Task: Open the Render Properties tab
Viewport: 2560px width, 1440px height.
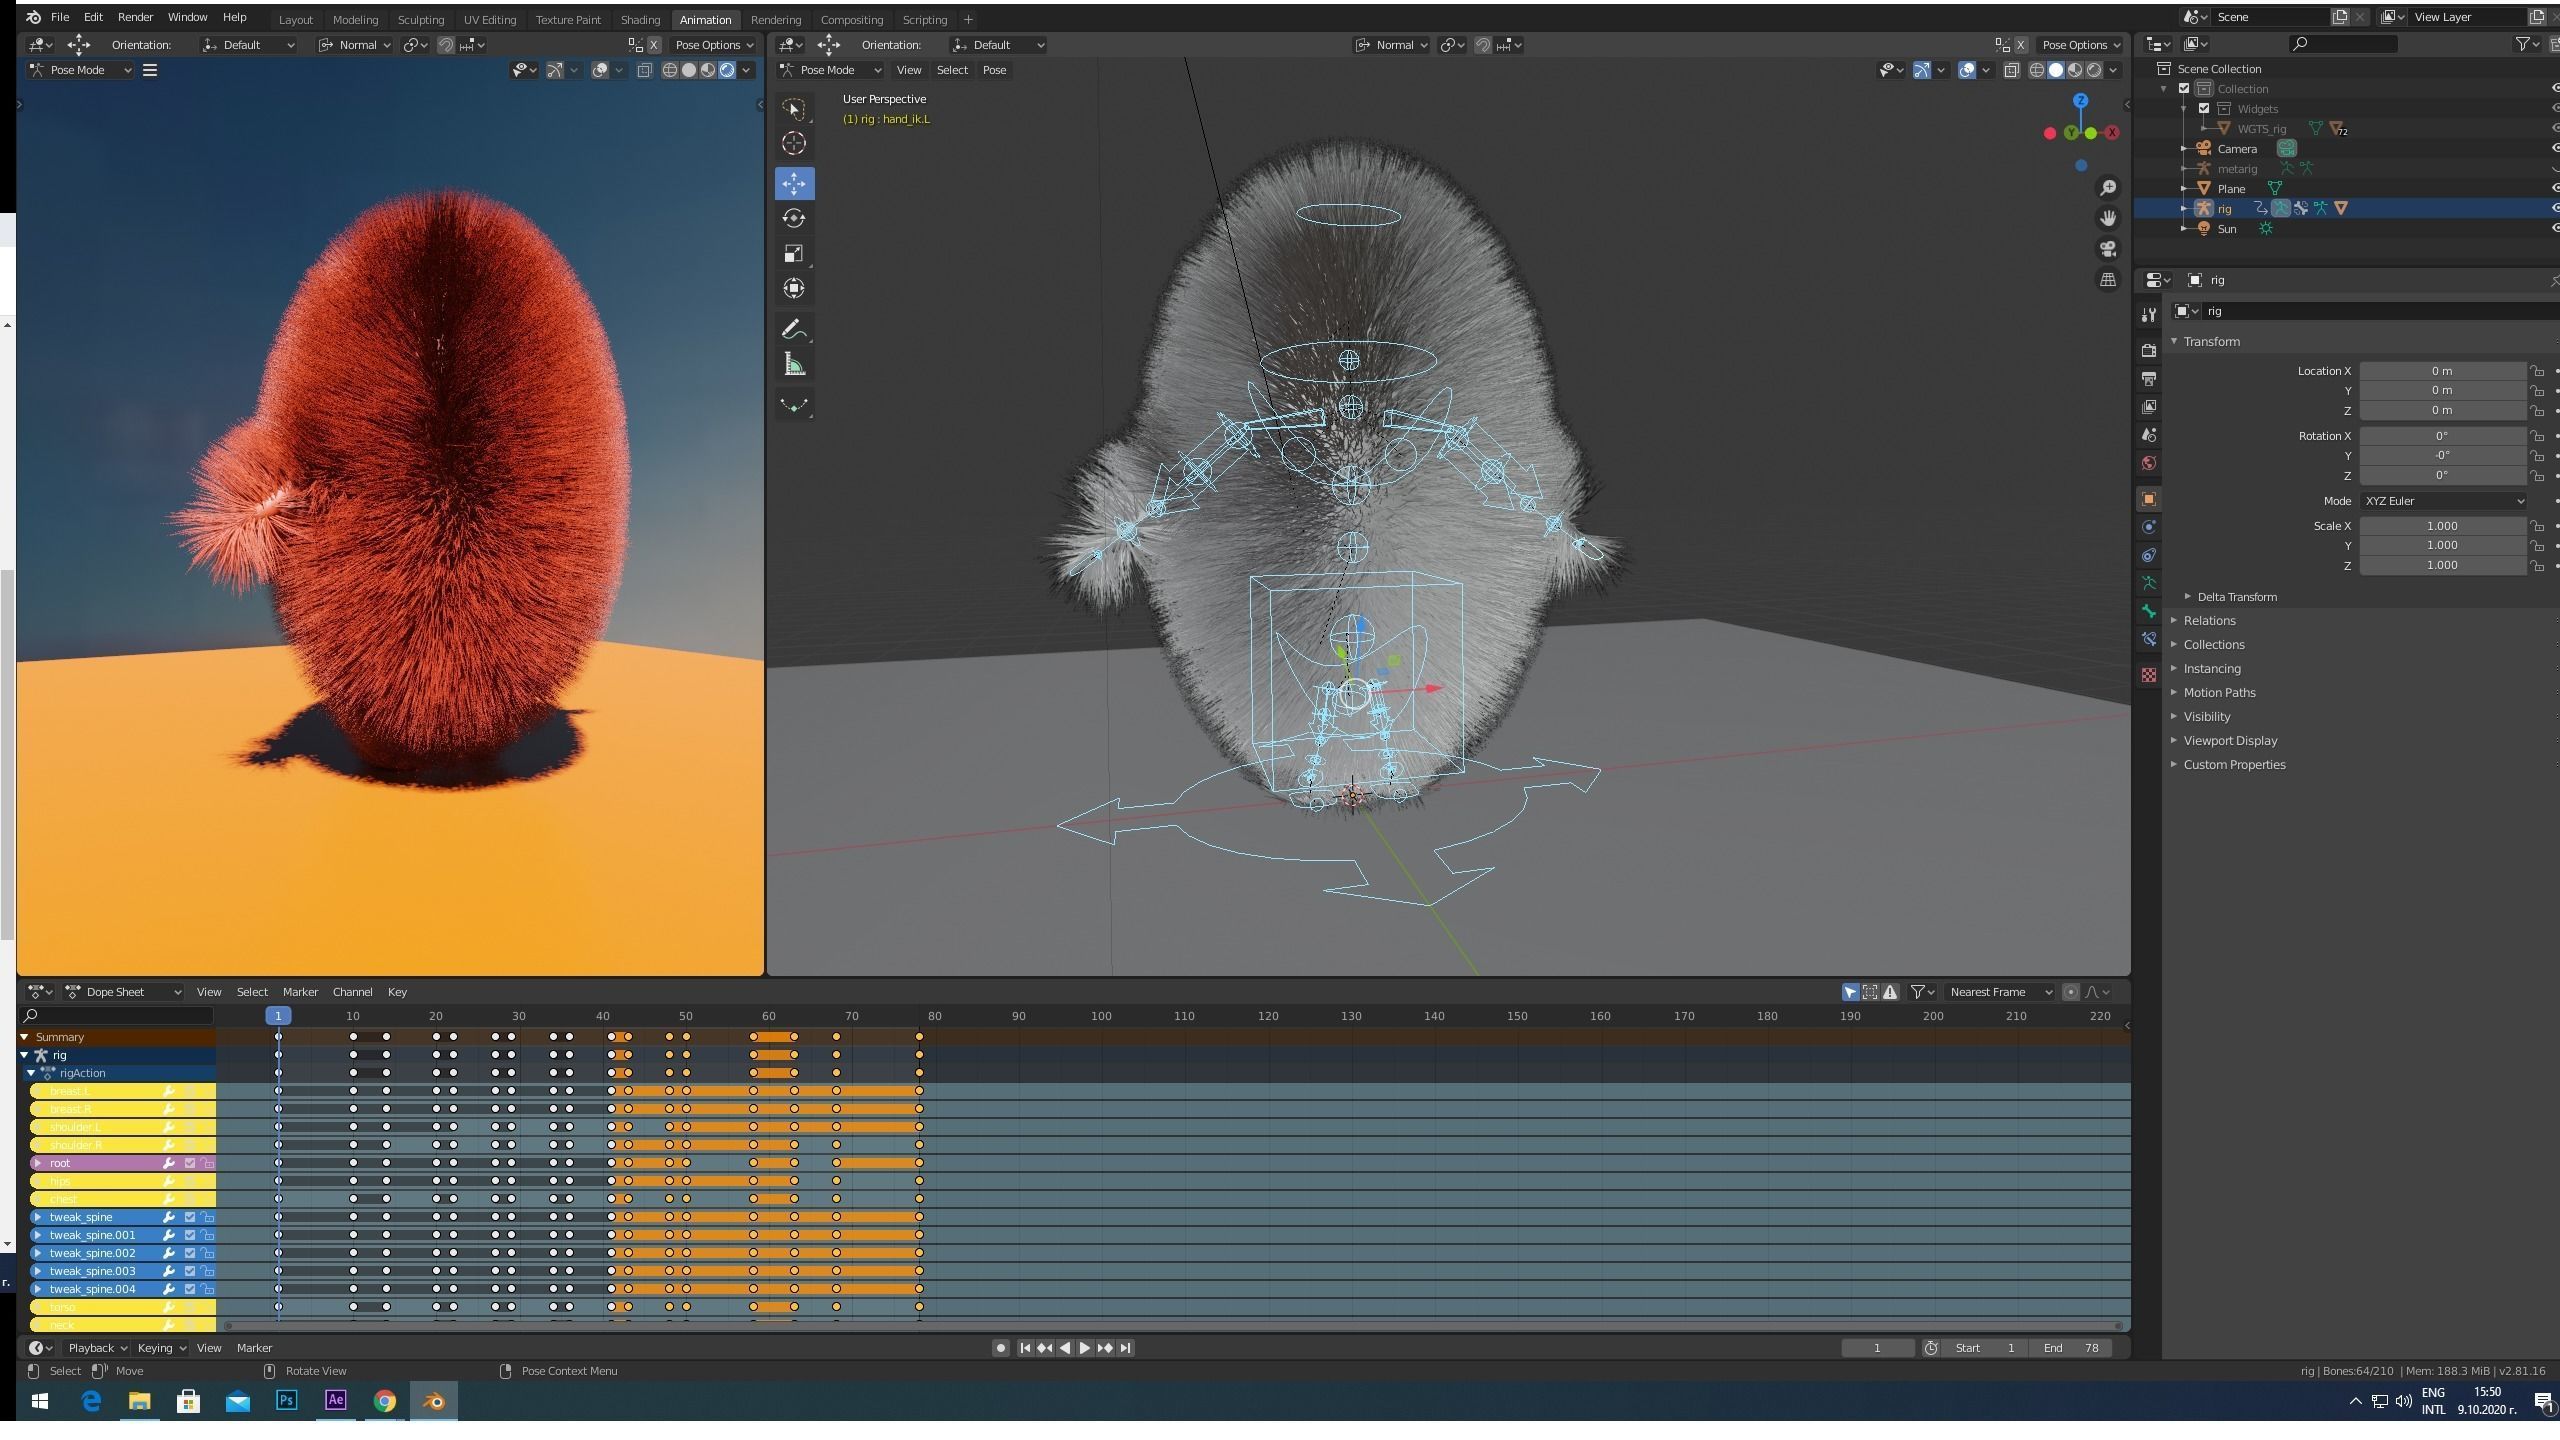Action: coord(2148,351)
